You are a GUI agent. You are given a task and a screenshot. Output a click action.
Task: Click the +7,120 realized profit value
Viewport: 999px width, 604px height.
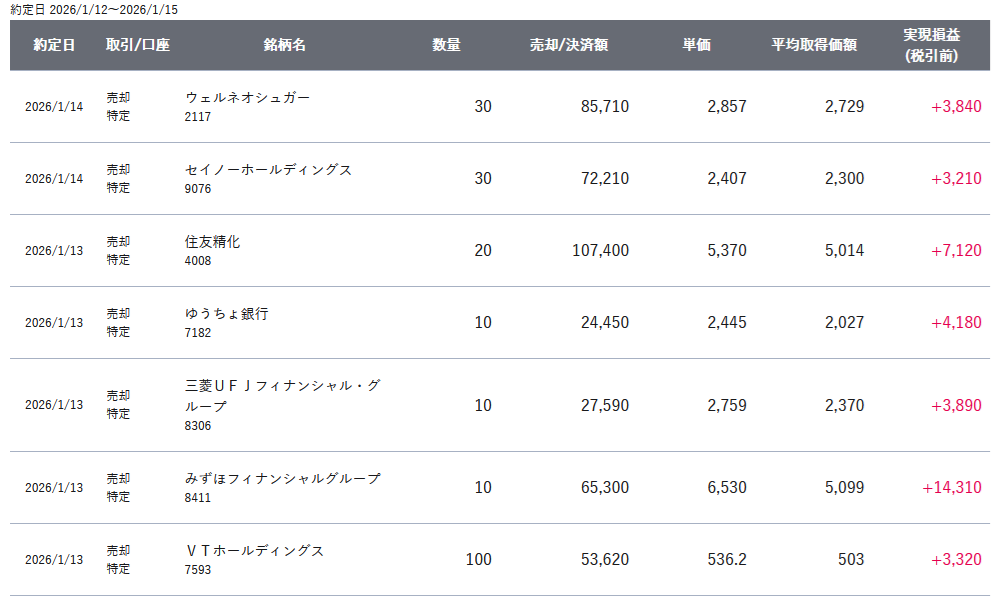[x=956, y=250]
